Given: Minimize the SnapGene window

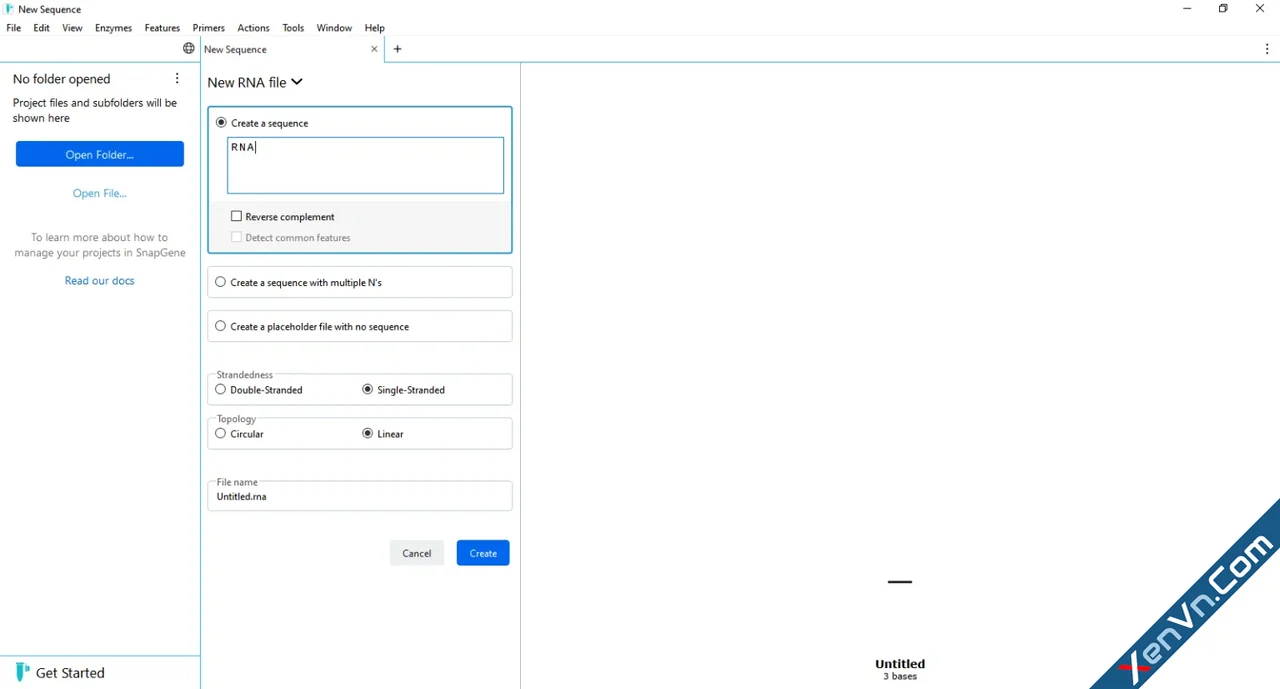Looking at the screenshot, I should pos(1187,9).
